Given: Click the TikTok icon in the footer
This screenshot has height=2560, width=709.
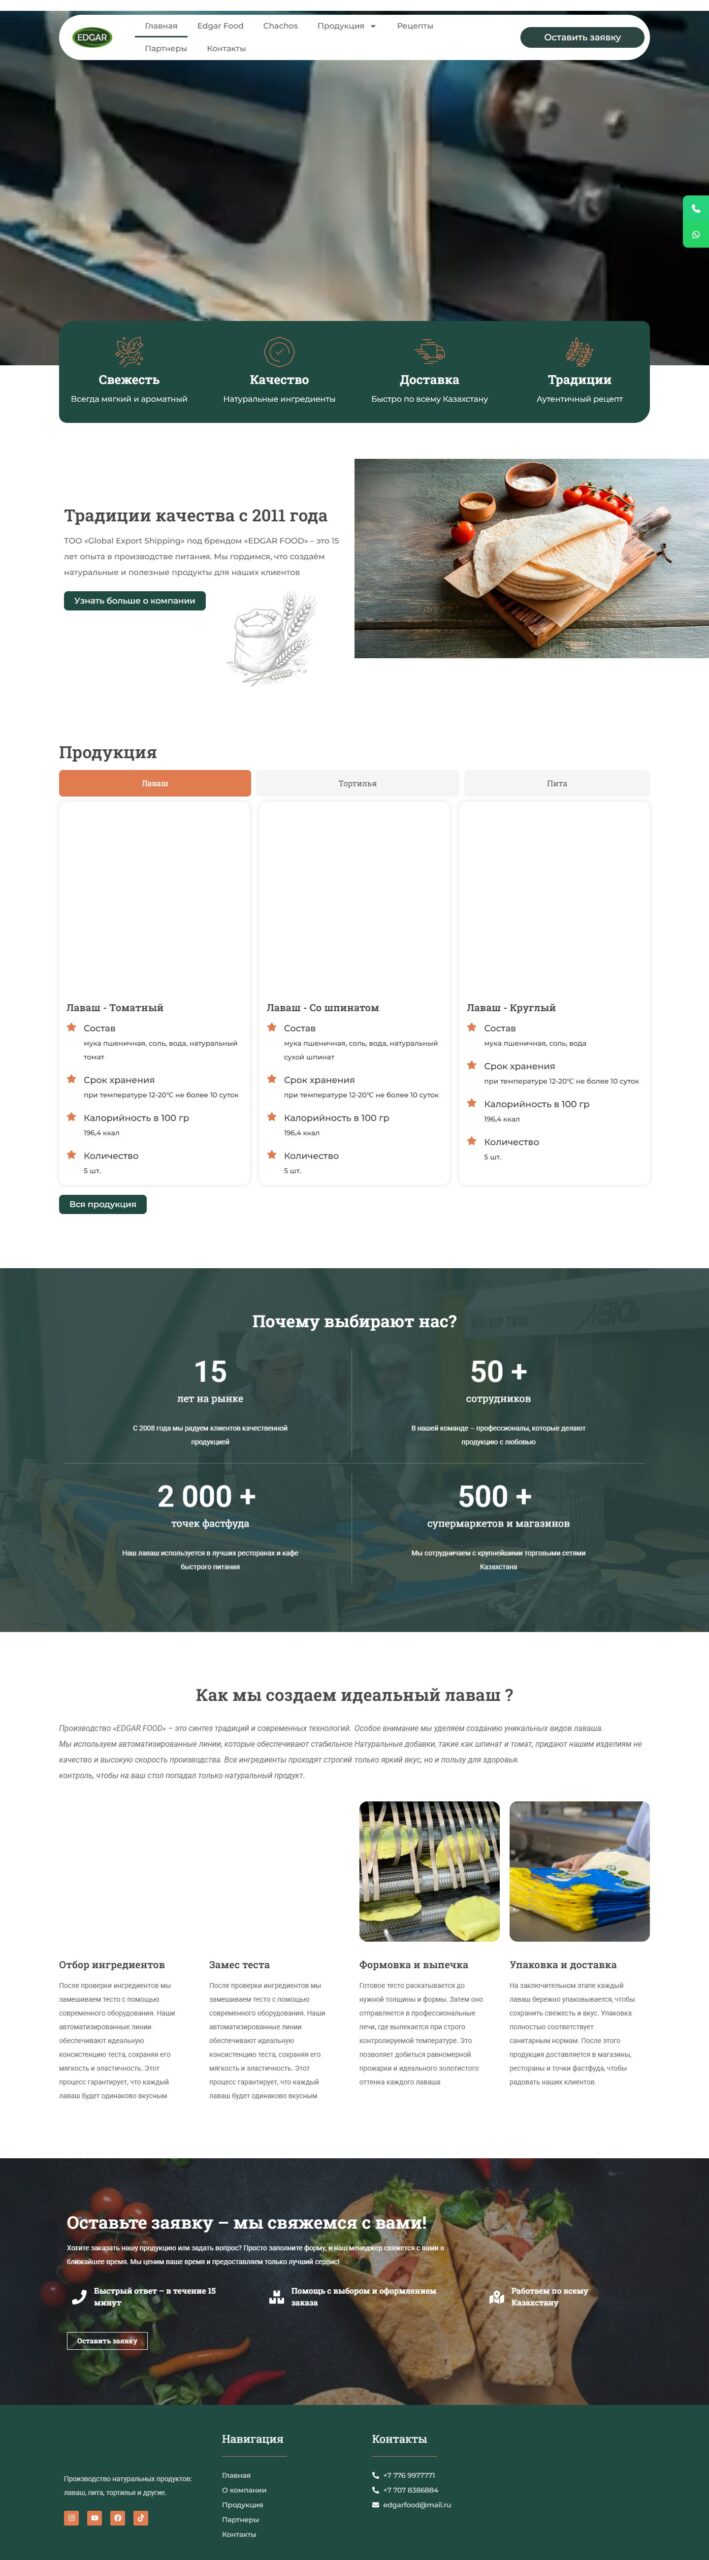Looking at the screenshot, I should 140,2518.
